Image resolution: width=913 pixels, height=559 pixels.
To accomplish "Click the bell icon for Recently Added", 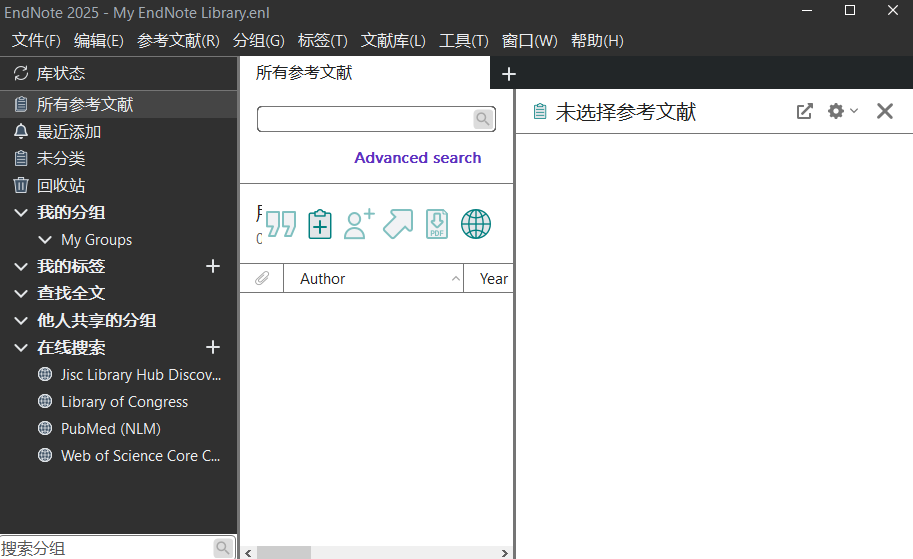I will tap(21, 132).
